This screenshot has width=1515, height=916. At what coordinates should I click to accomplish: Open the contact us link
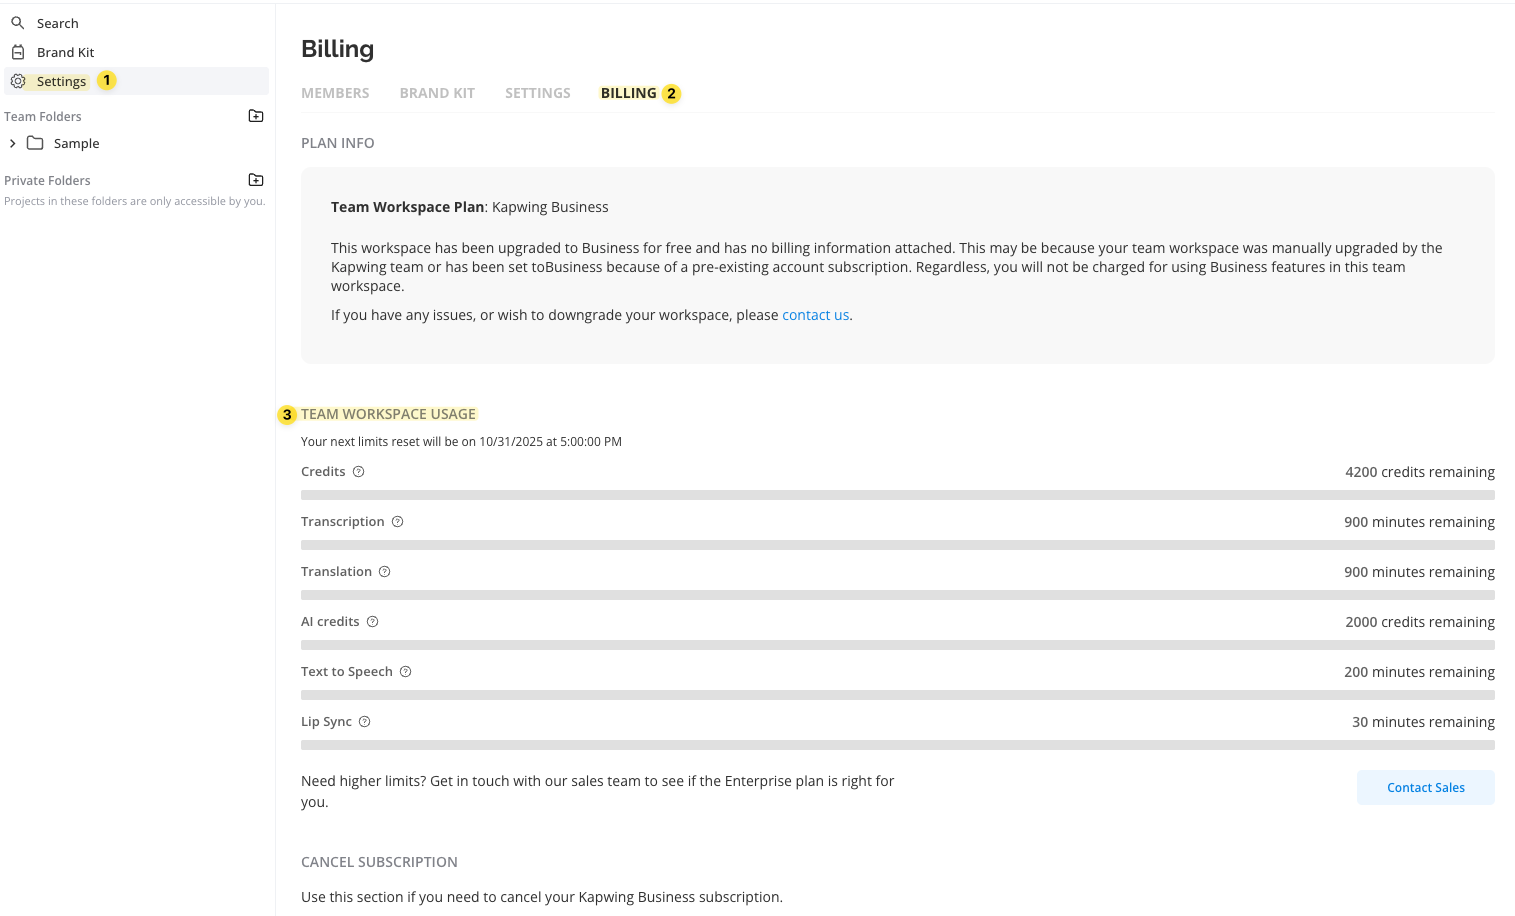(x=815, y=314)
